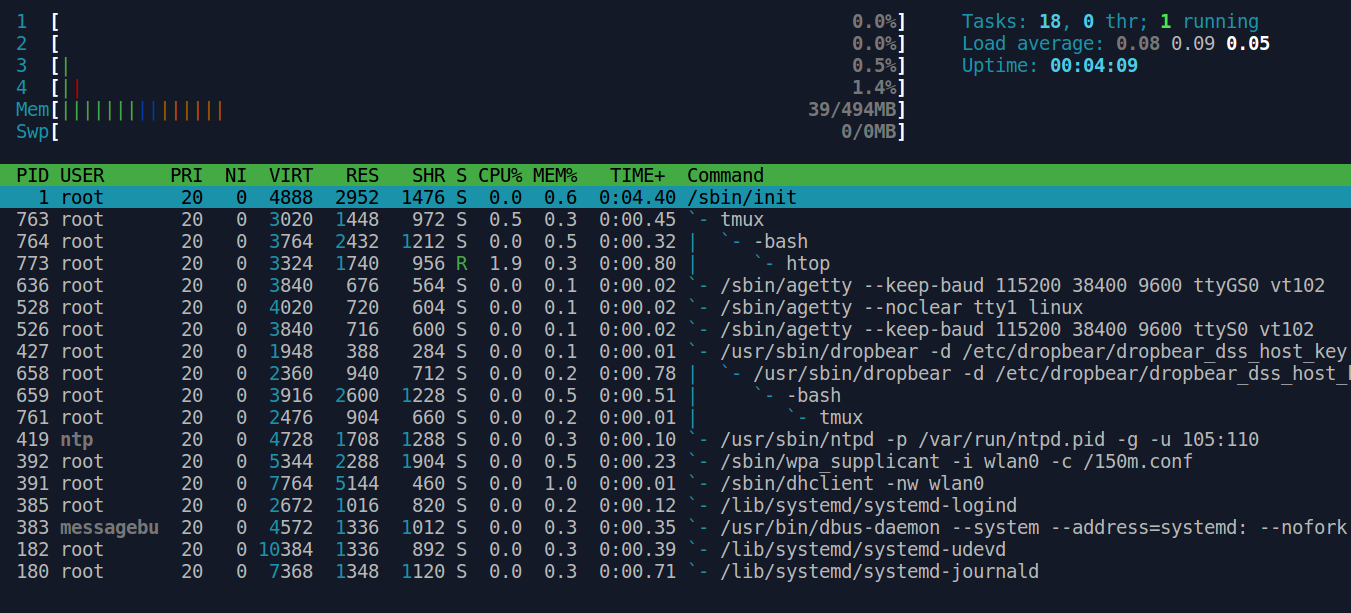
Task: Click the MEM% column header
Action: tap(555, 175)
